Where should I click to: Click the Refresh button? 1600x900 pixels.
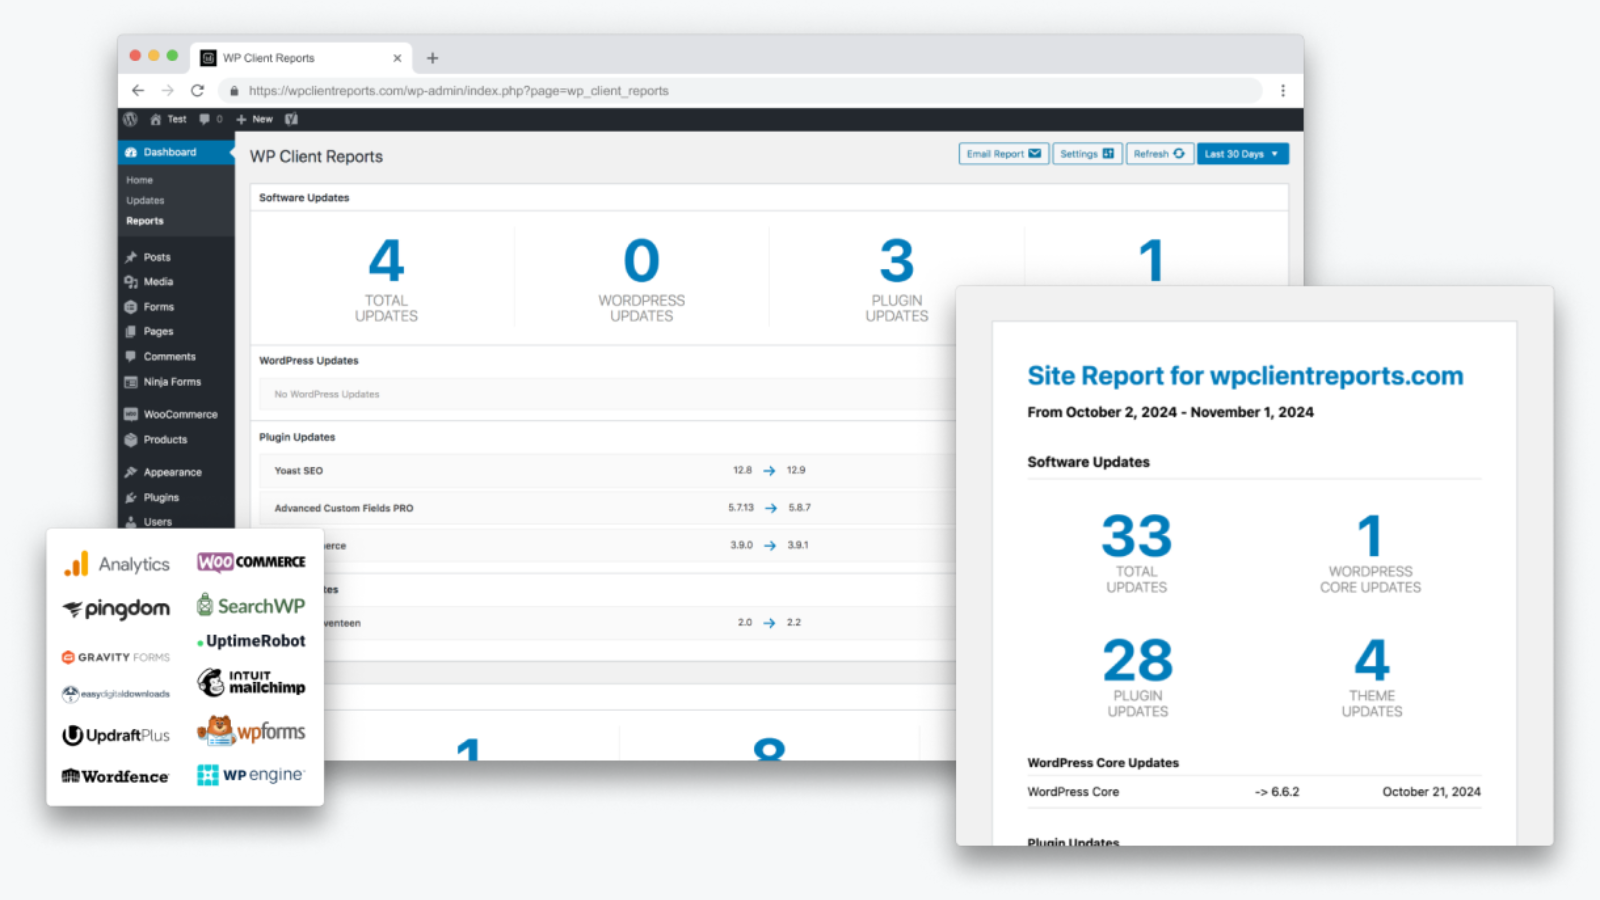point(1159,154)
